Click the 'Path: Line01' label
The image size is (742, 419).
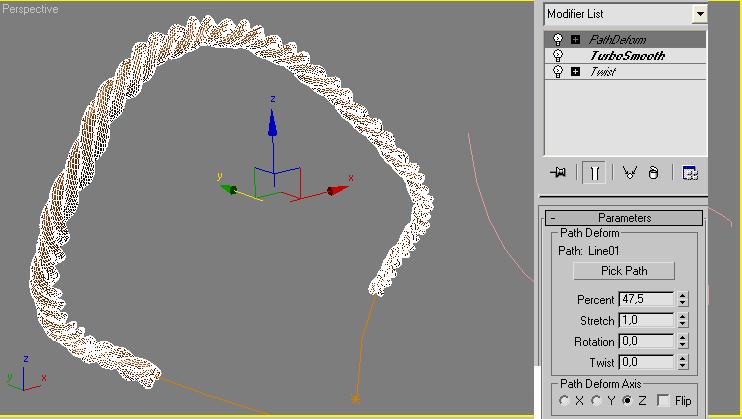click(x=589, y=251)
